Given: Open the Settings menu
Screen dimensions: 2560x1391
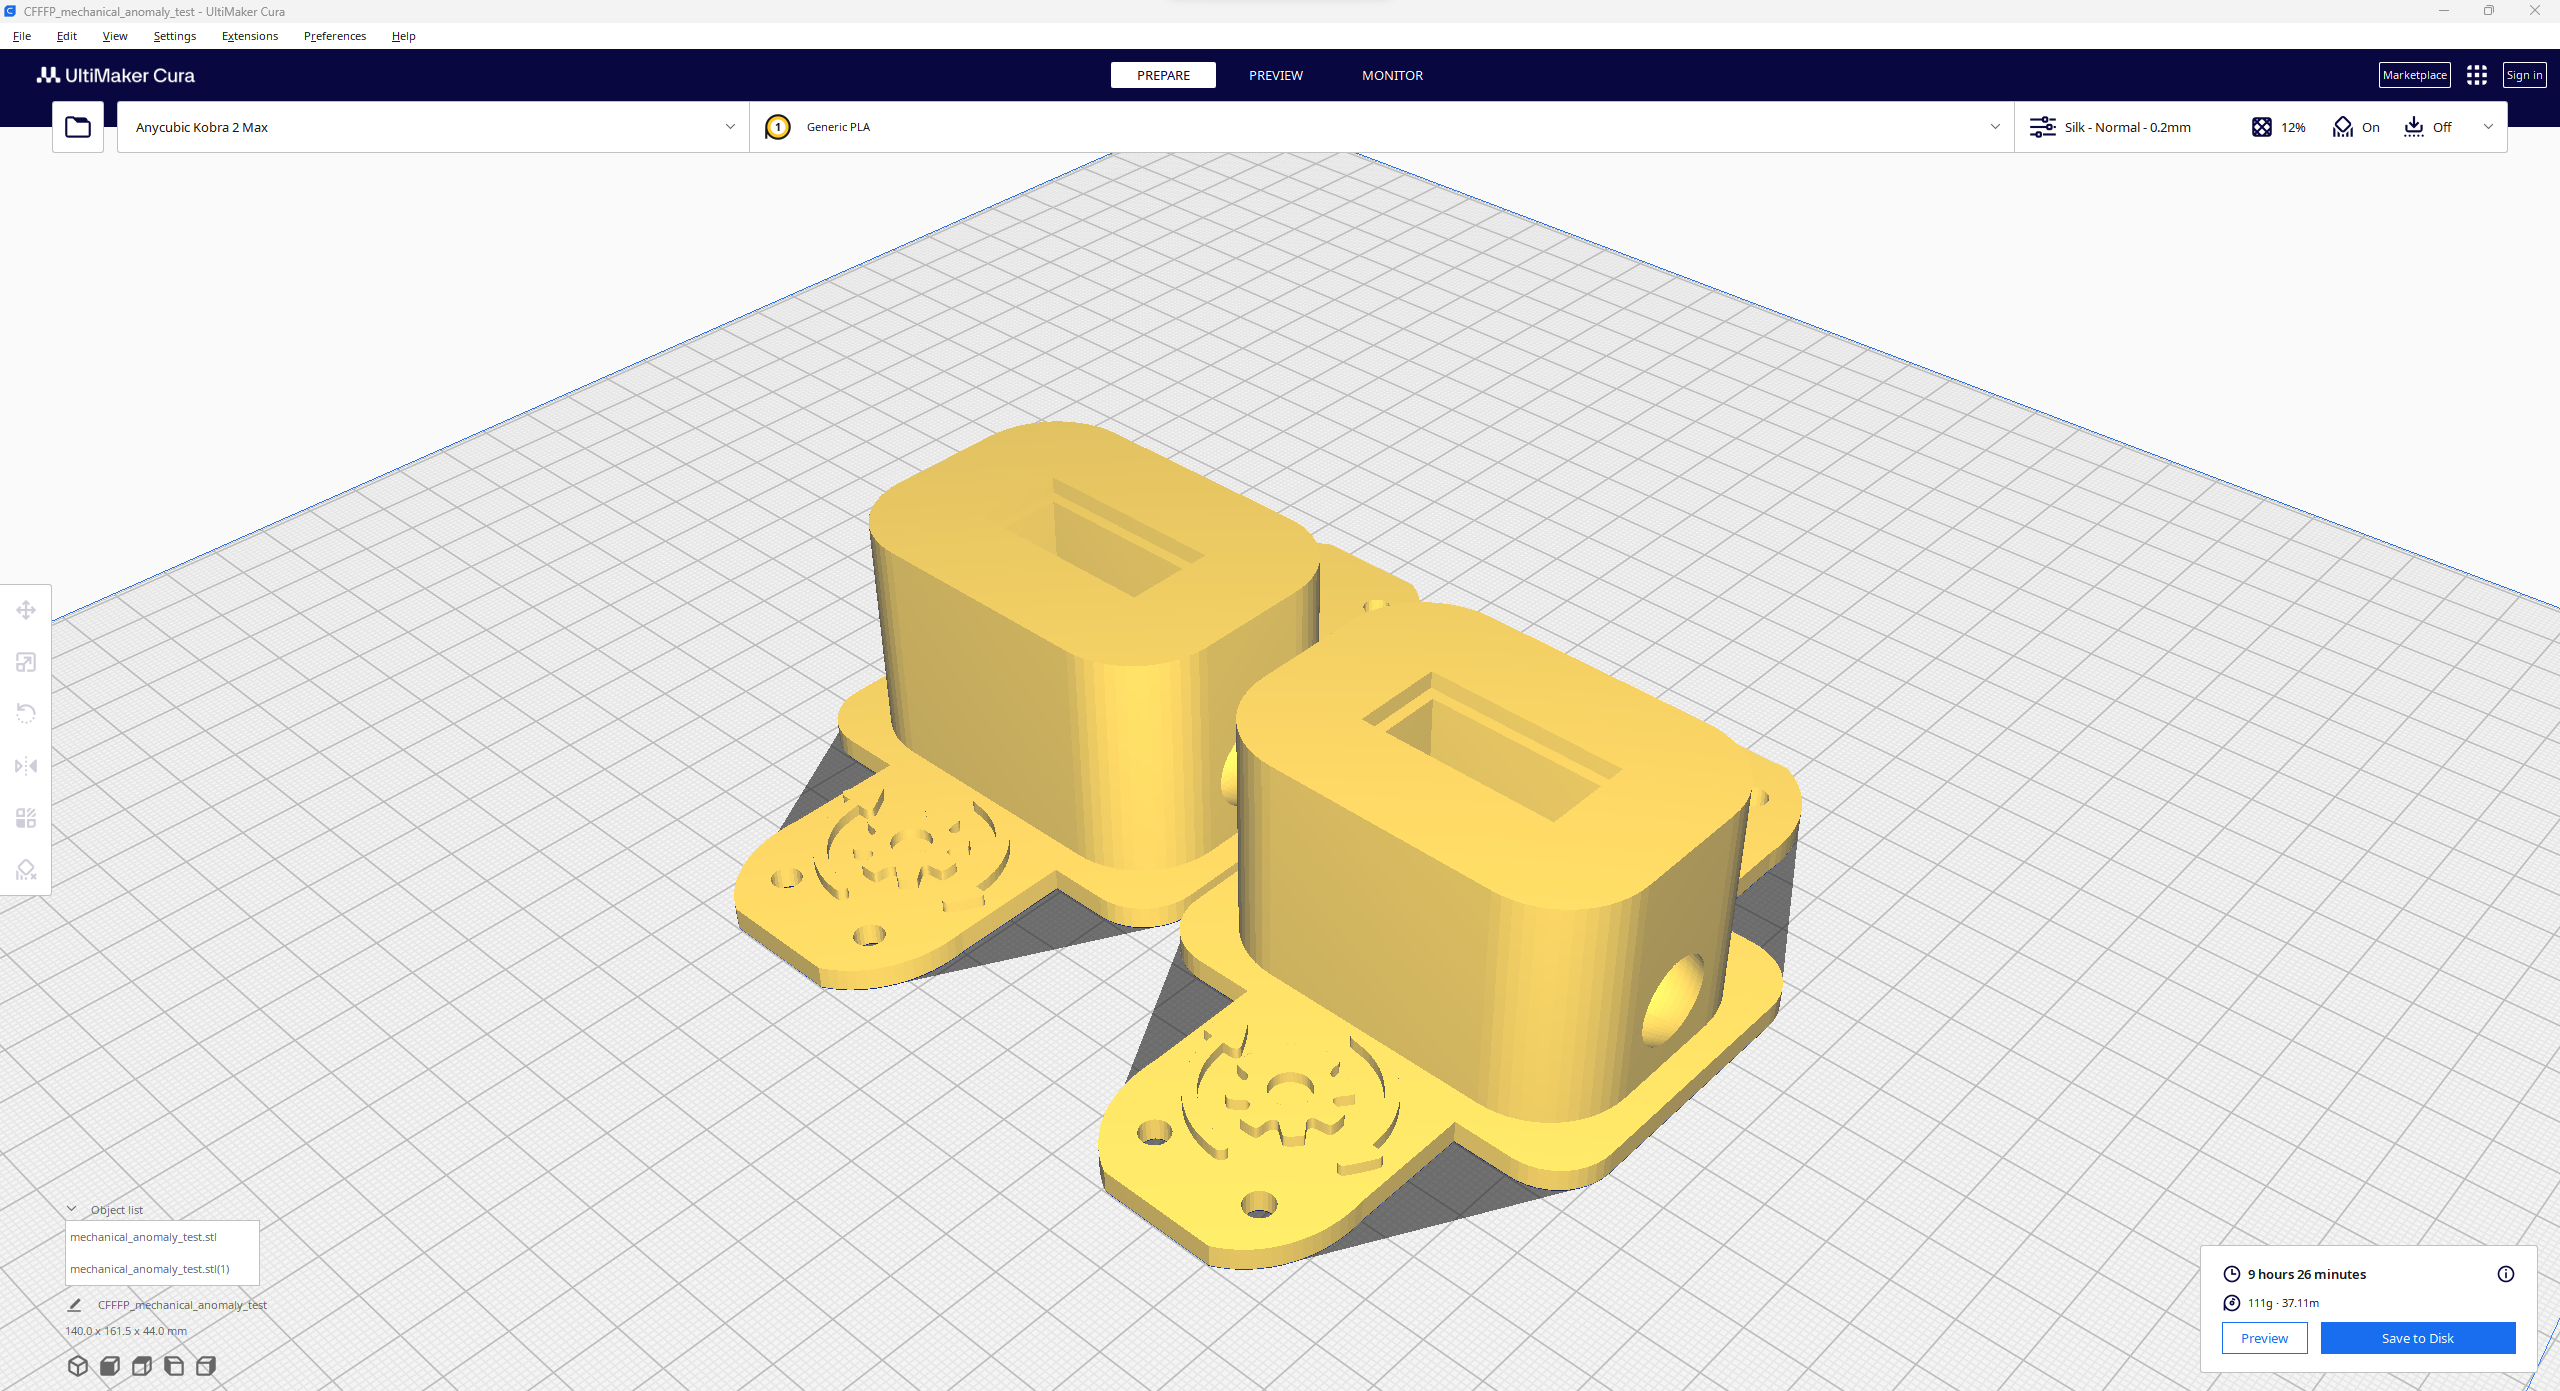Looking at the screenshot, I should point(175,36).
